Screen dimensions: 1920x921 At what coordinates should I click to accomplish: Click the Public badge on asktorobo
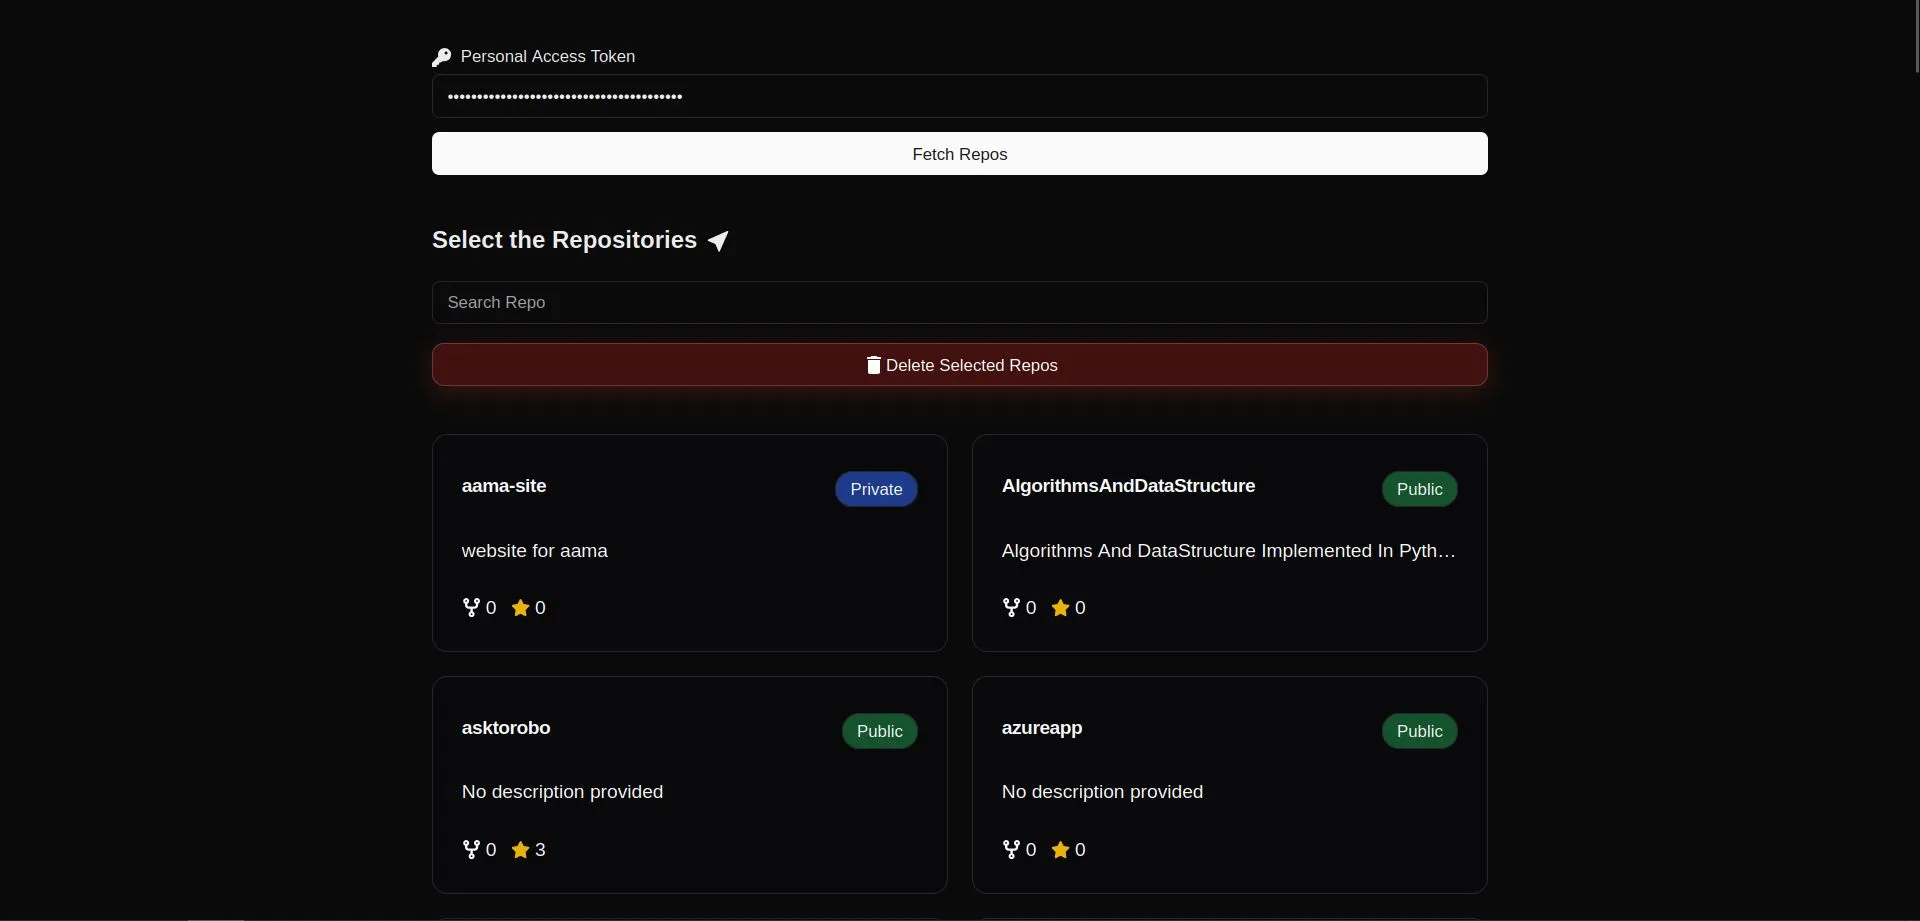pos(879,731)
